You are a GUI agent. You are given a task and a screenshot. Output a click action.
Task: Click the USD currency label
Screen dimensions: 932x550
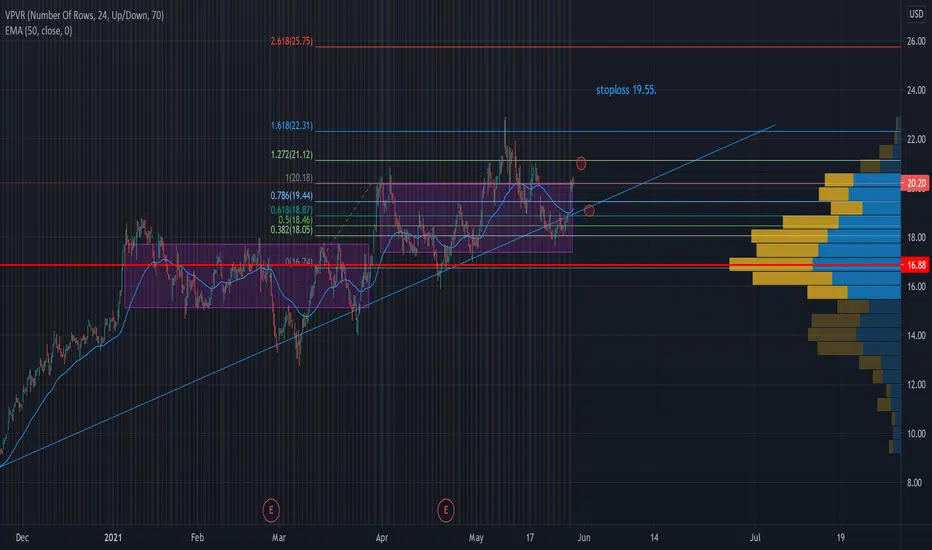(916, 14)
